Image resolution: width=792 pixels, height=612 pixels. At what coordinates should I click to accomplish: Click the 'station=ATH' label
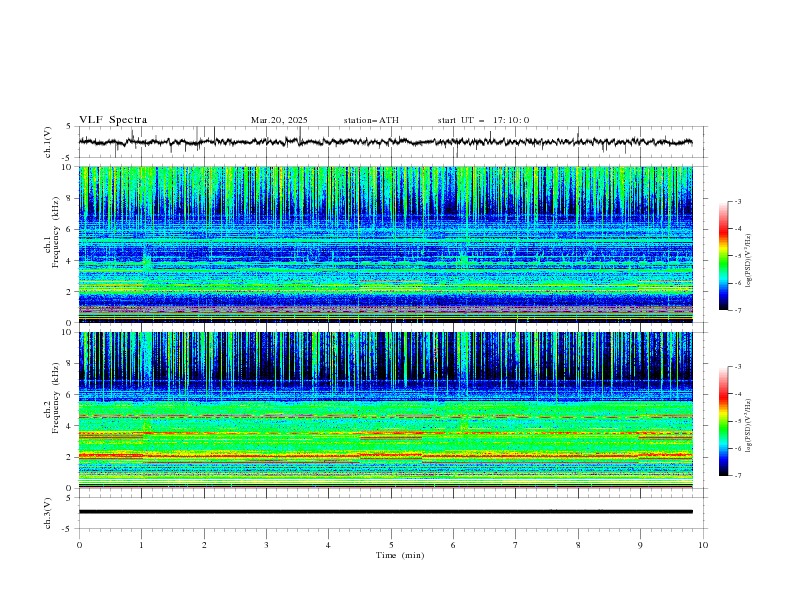point(371,120)
